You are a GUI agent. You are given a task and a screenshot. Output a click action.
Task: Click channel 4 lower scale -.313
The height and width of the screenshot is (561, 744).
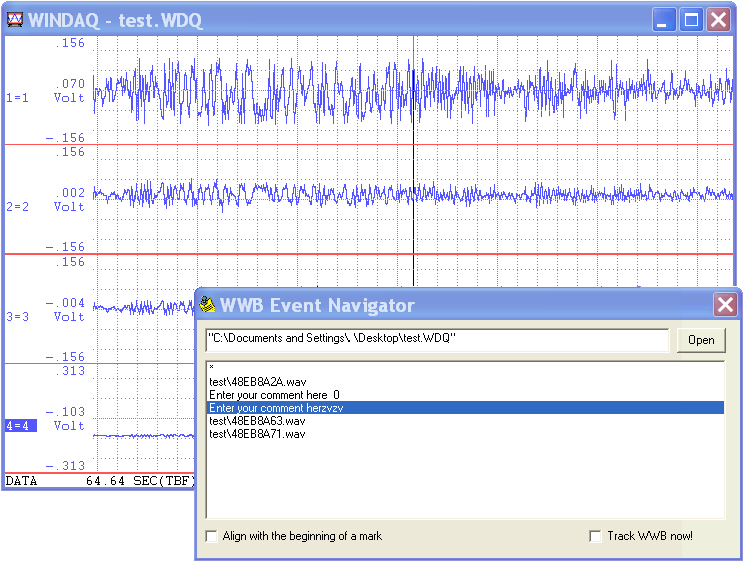pos(65,466)
